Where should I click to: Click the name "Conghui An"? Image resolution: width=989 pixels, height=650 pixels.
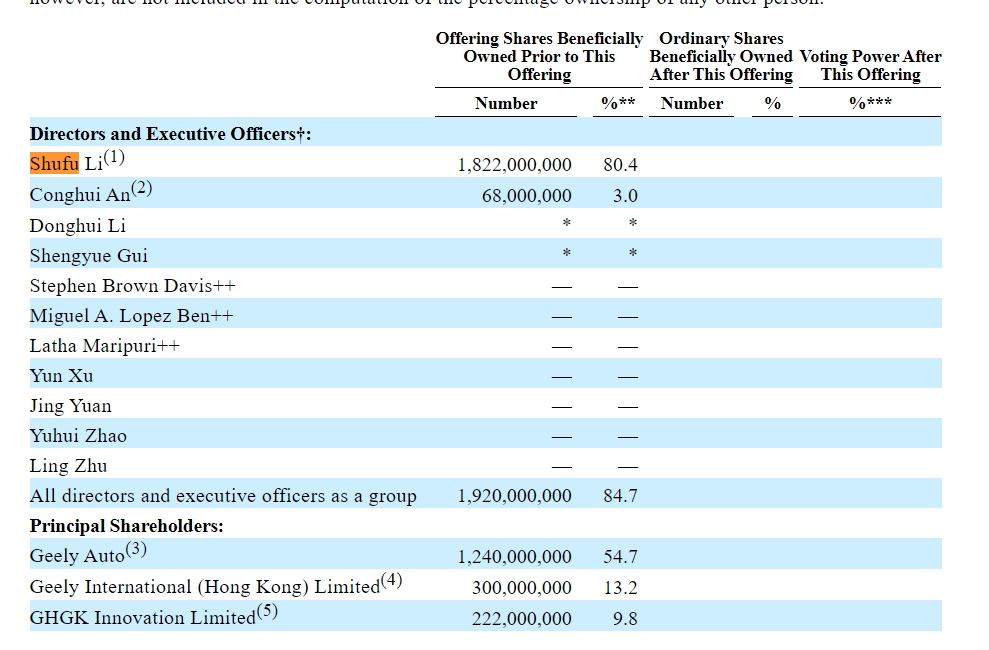(x=80, y=195)
